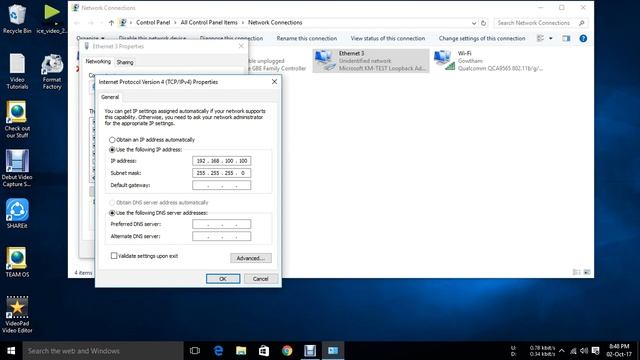Open the view options dropdown arrow

coord(551,38)
